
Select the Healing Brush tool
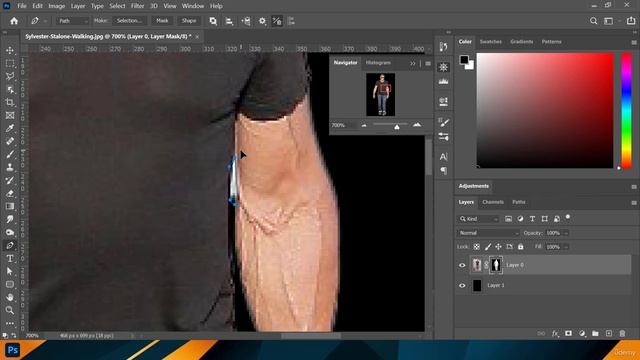point(10,141)
